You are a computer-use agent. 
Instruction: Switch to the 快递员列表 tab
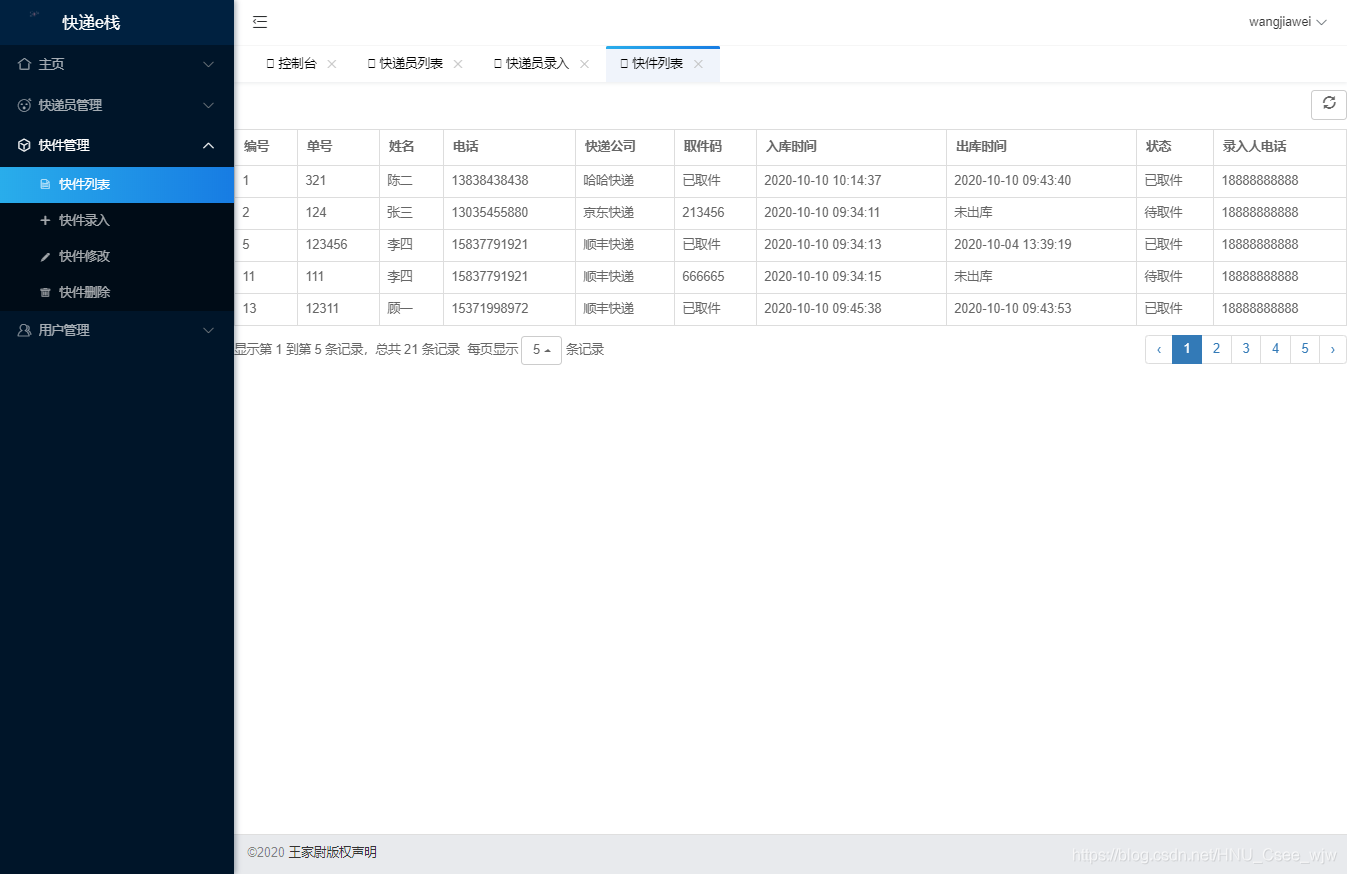point(410,64)
